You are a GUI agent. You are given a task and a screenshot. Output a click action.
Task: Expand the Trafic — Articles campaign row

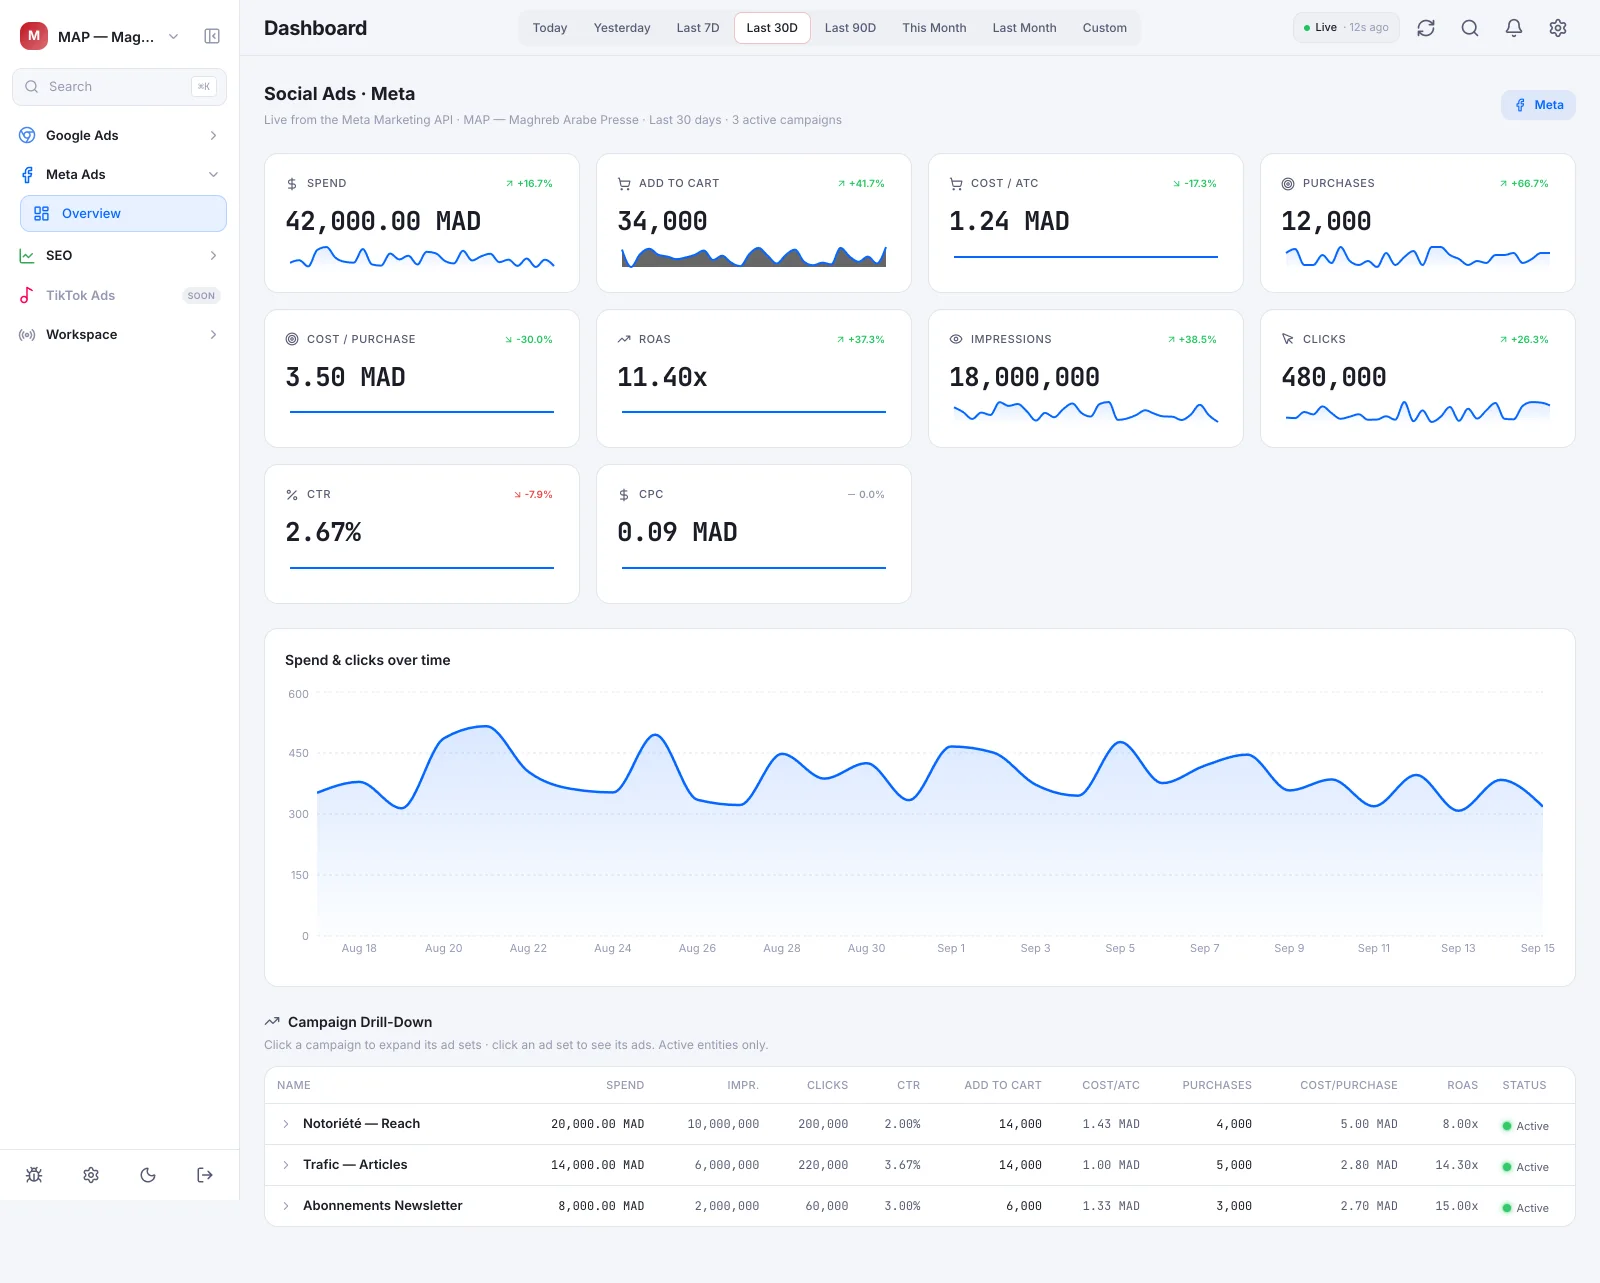pyautogui.click(x=286, y=1165)
